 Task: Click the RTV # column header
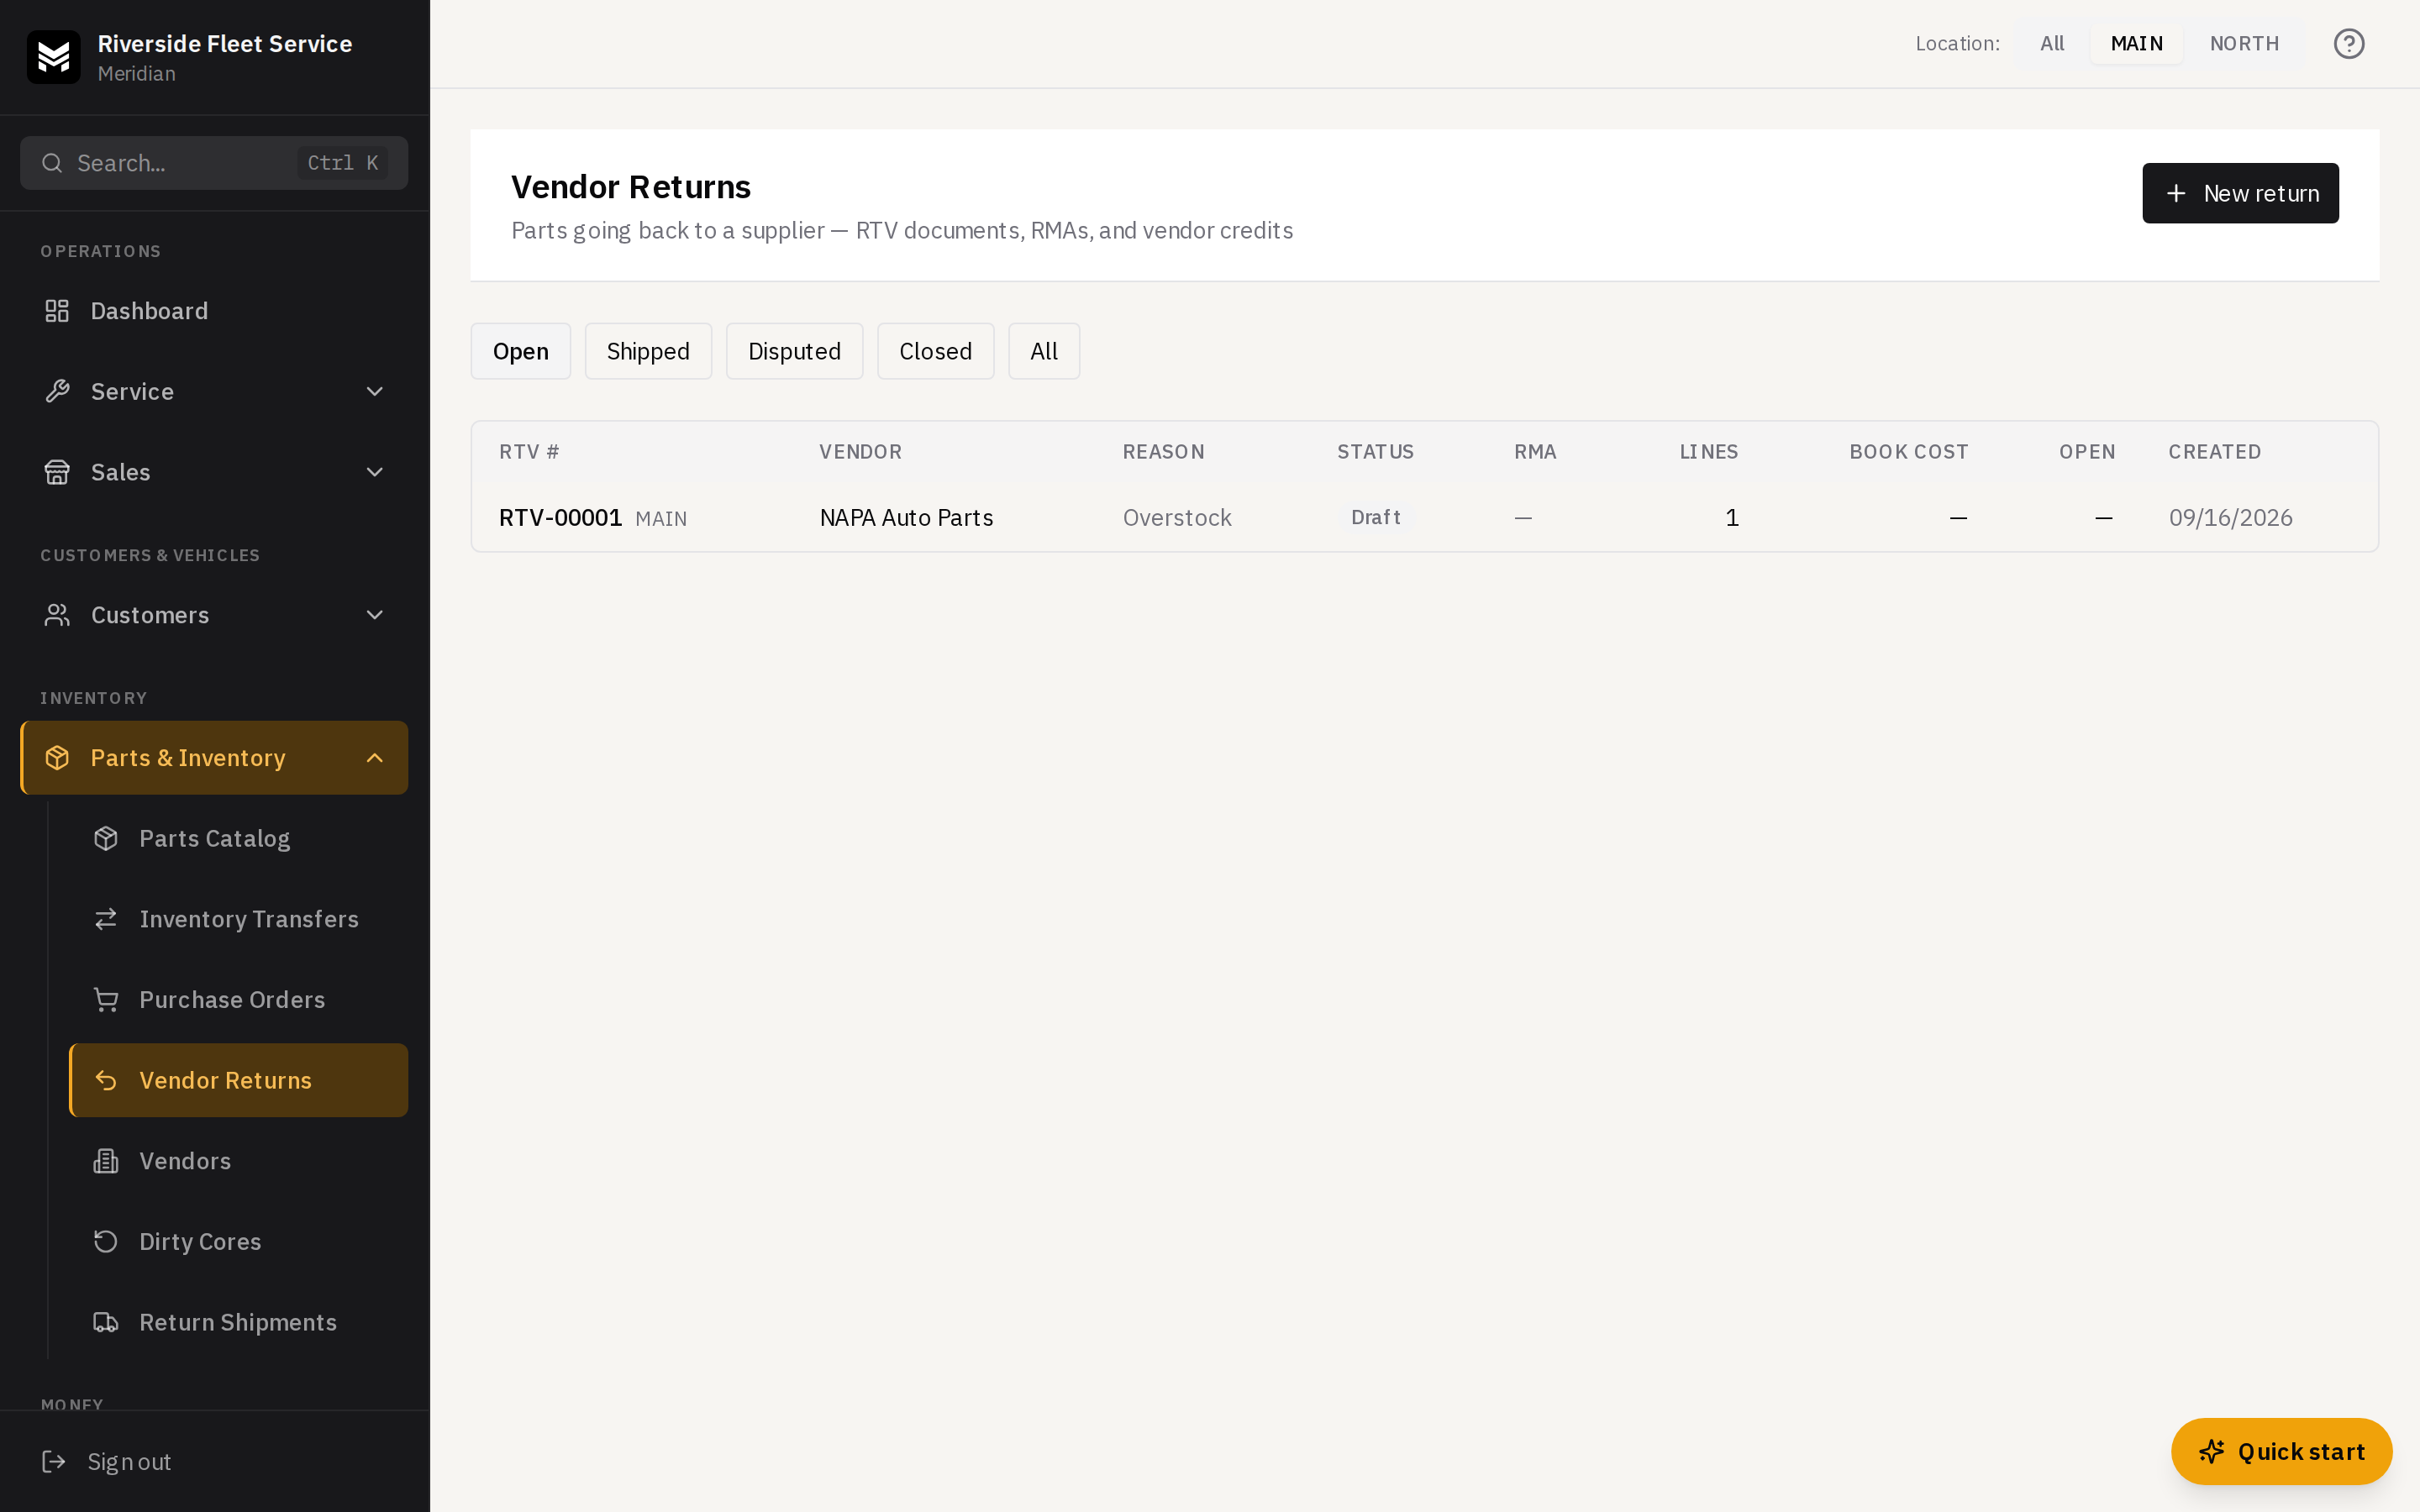(529, 451)
